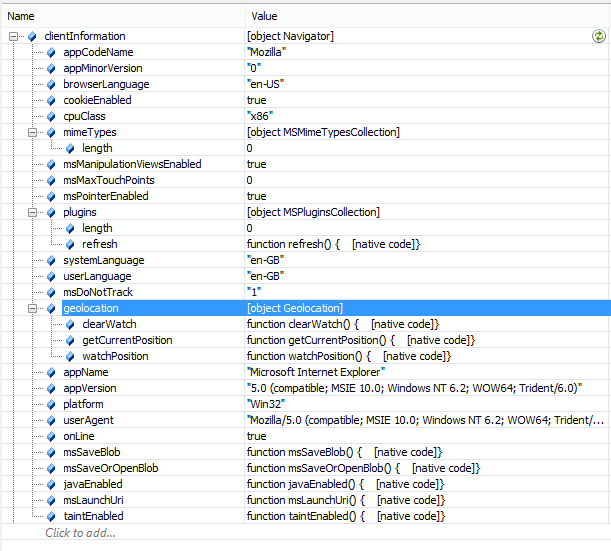Click the diamond icon next to refresh
Viewport: 611px width, 551px height.
(70, 244)
